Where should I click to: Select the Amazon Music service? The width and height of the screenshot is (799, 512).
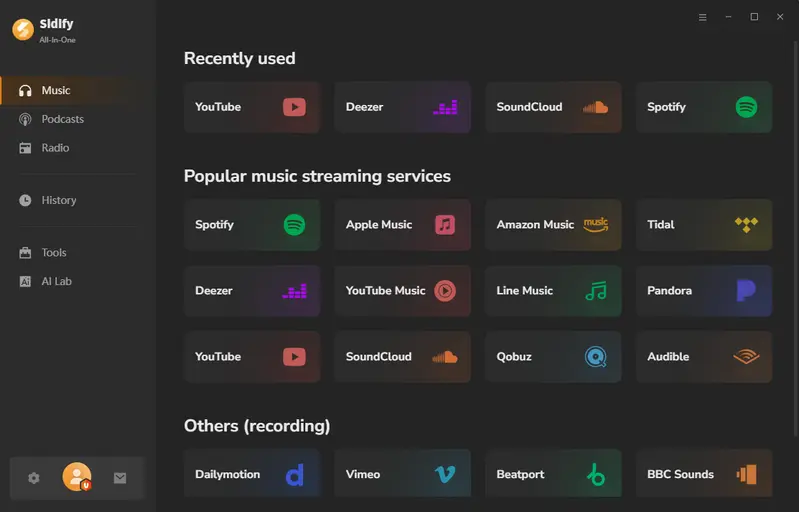[x=553, y=225]
